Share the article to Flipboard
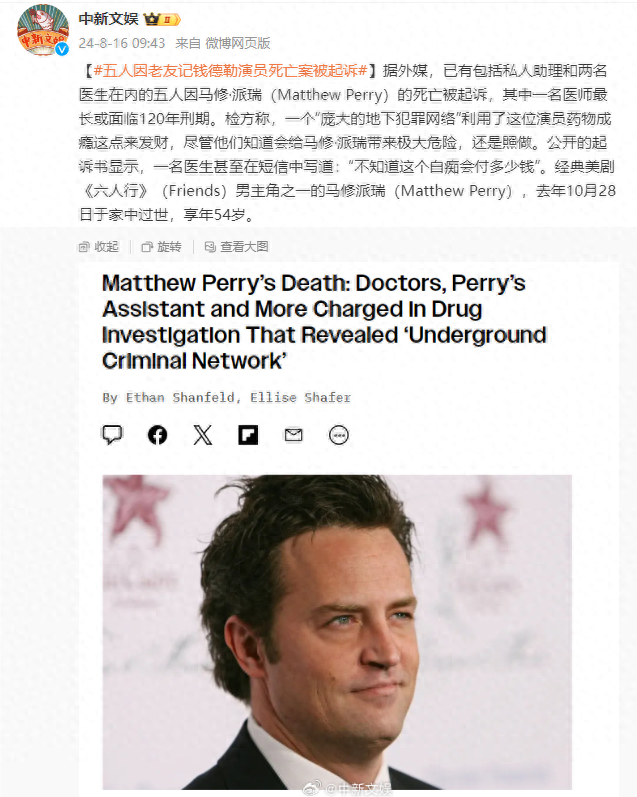This screenshot has width=637, height=797. tap(248, 435)
